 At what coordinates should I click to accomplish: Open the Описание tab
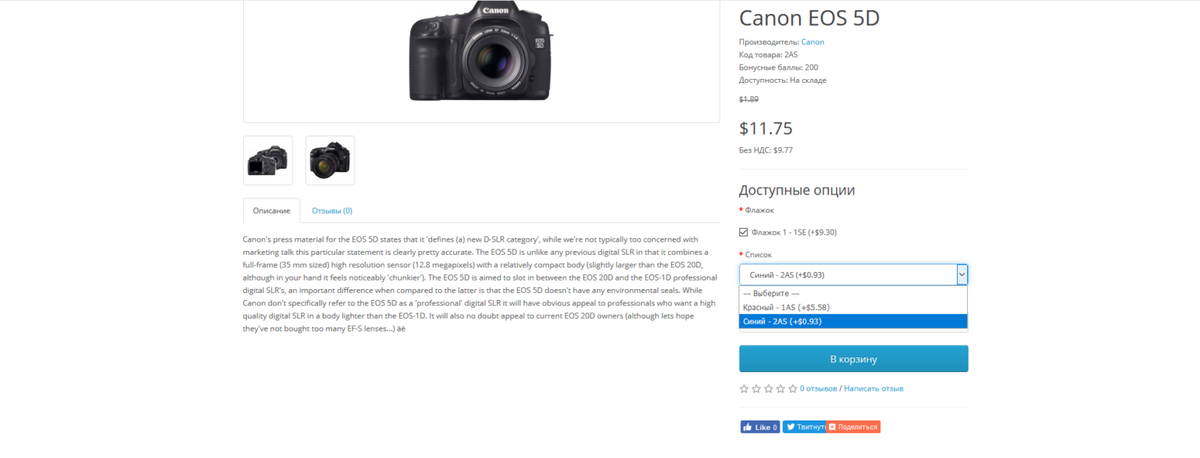[271, 211]
